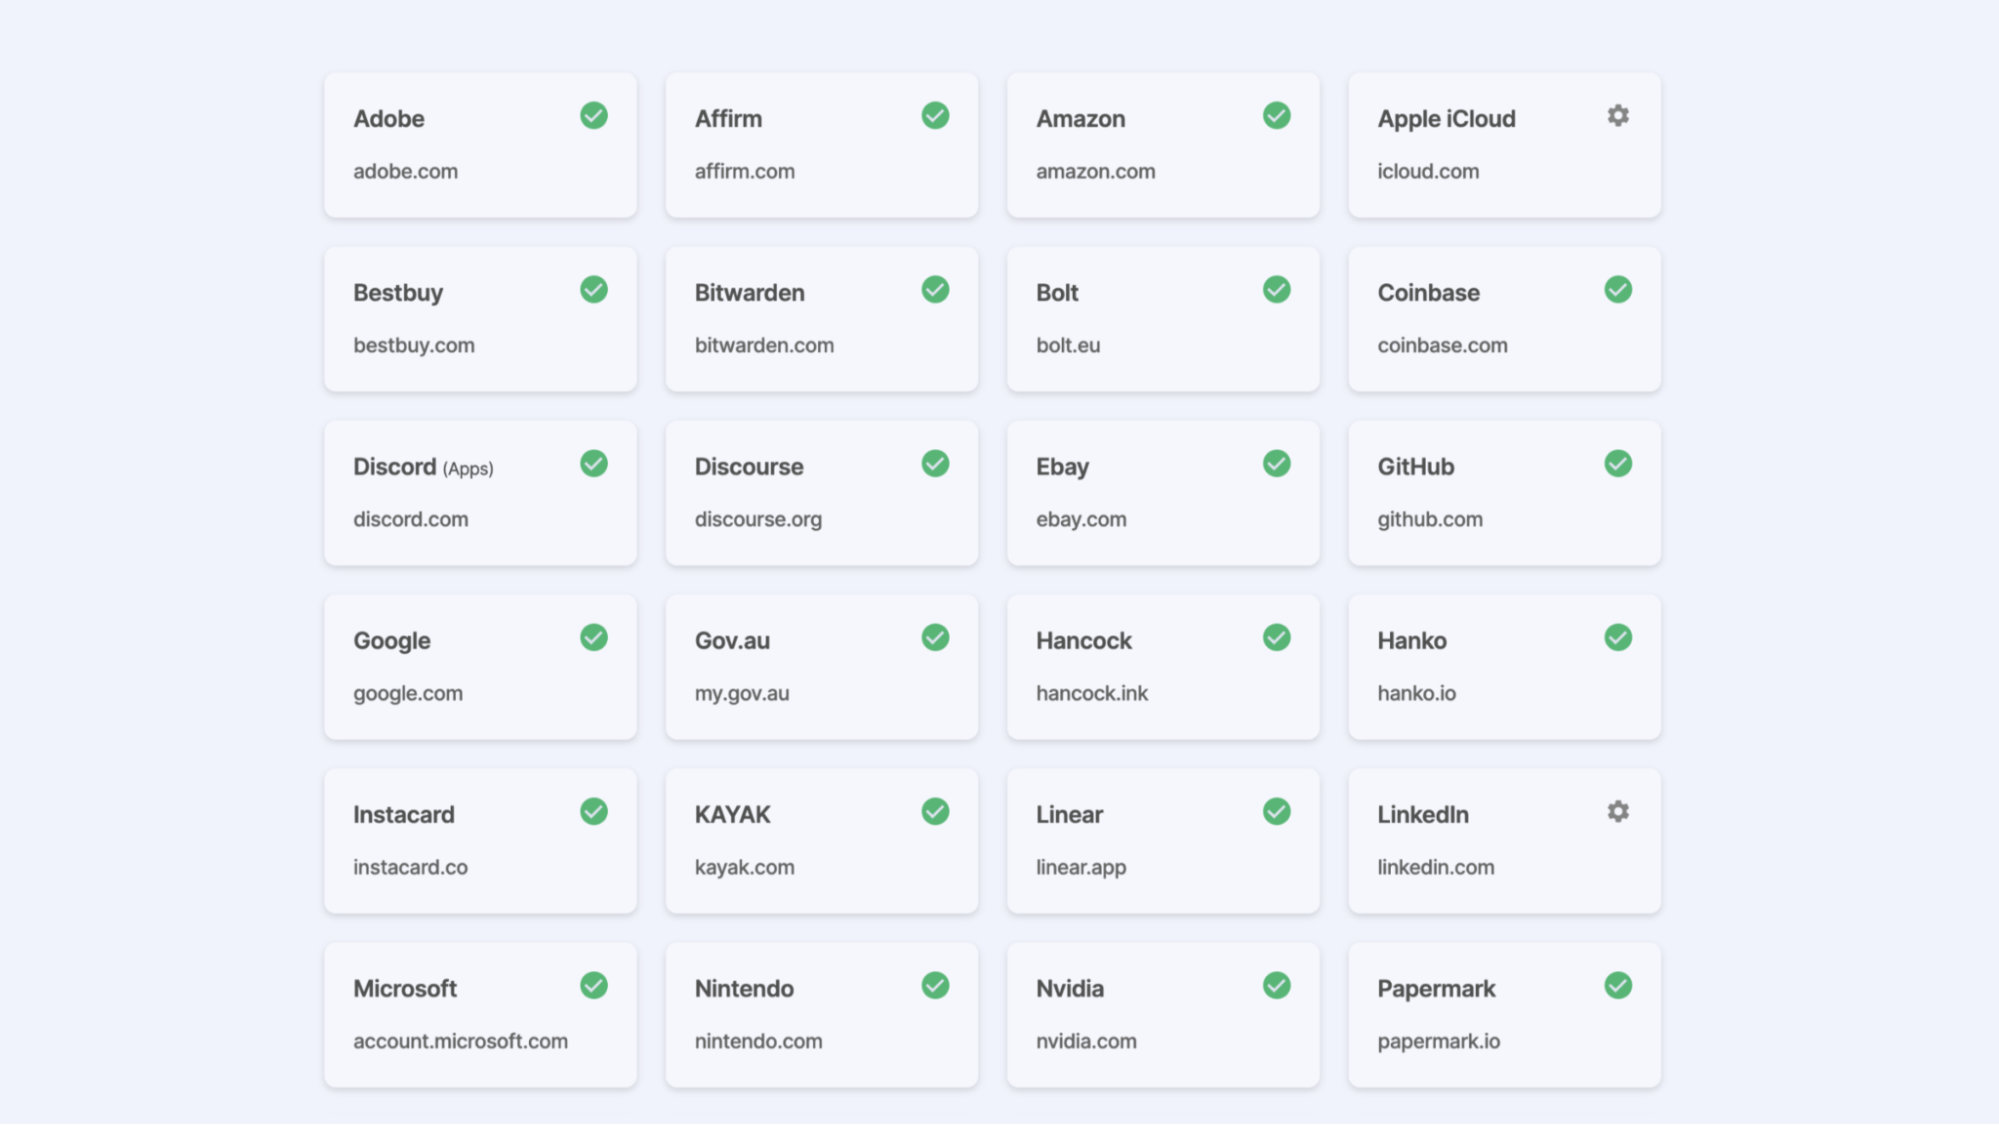Click the green checkmark on Ebay card

(1276, 463)
